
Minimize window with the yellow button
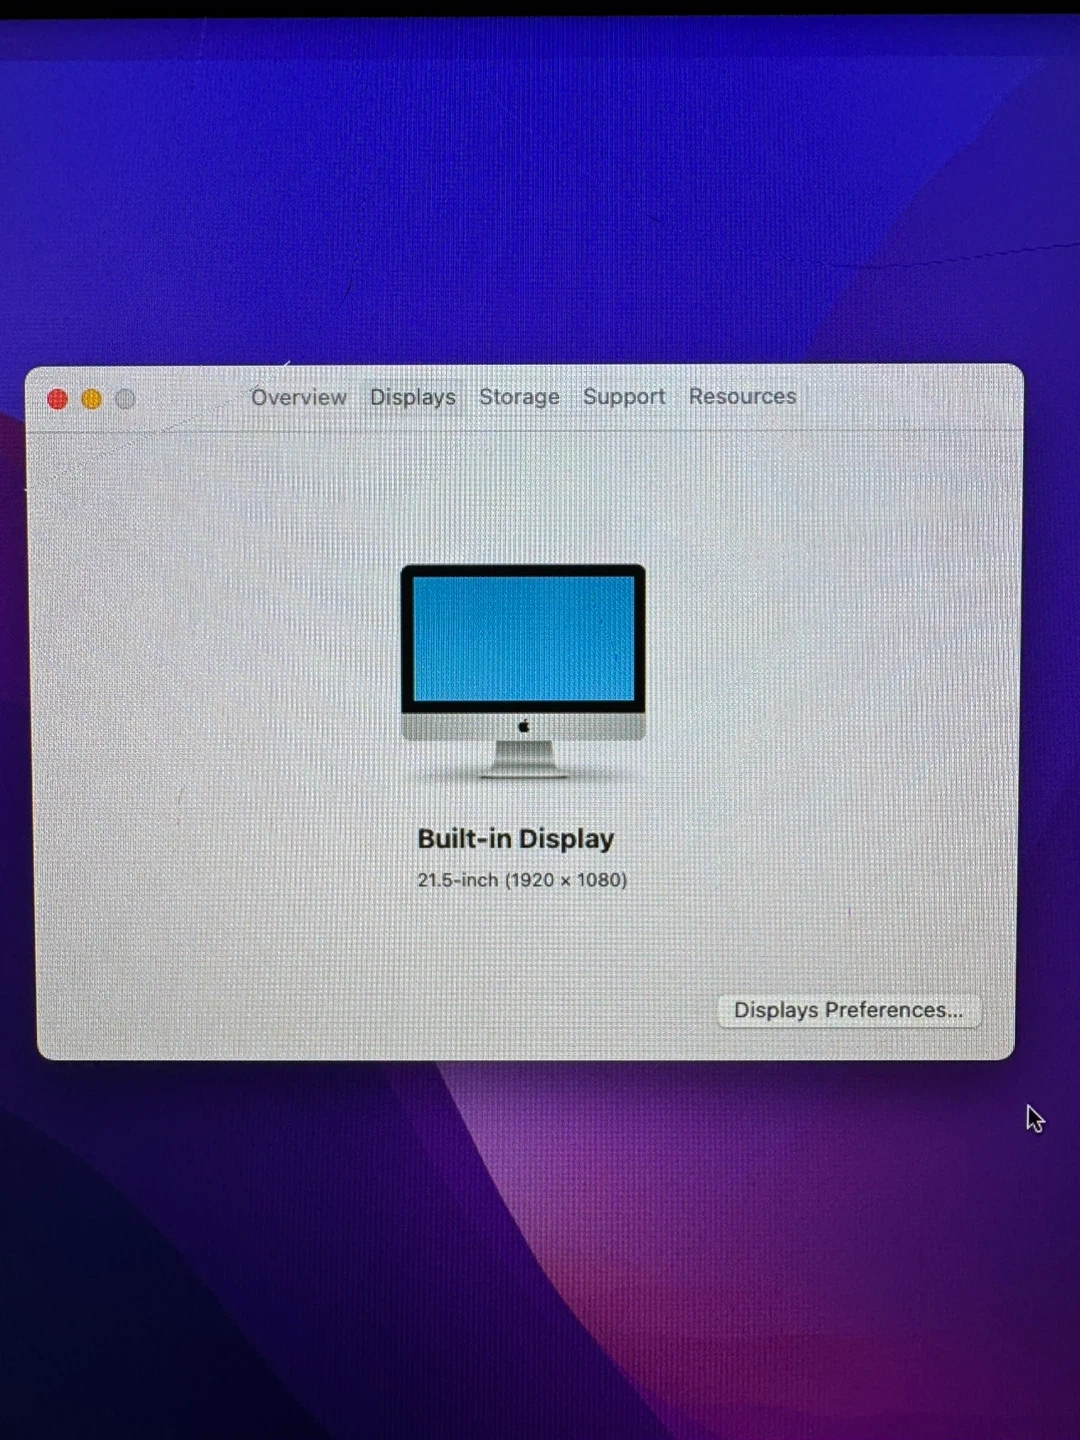[91, 400]
